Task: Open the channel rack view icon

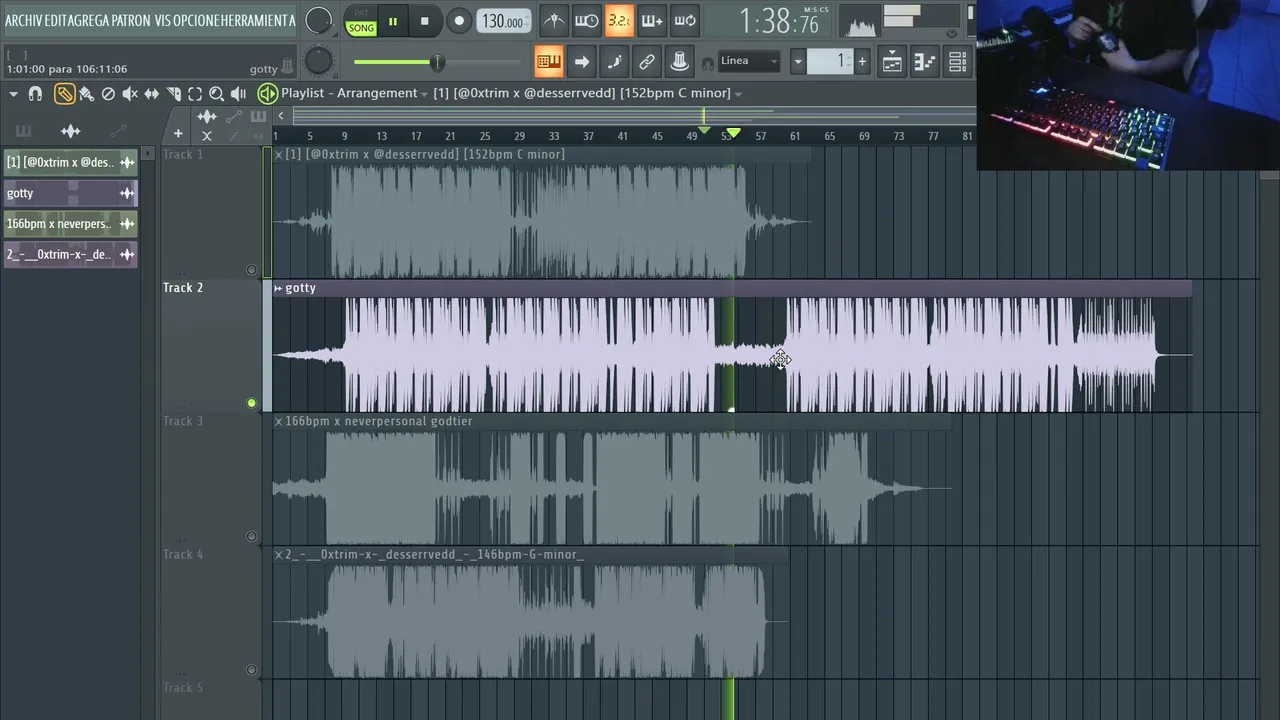Action: 957,62
